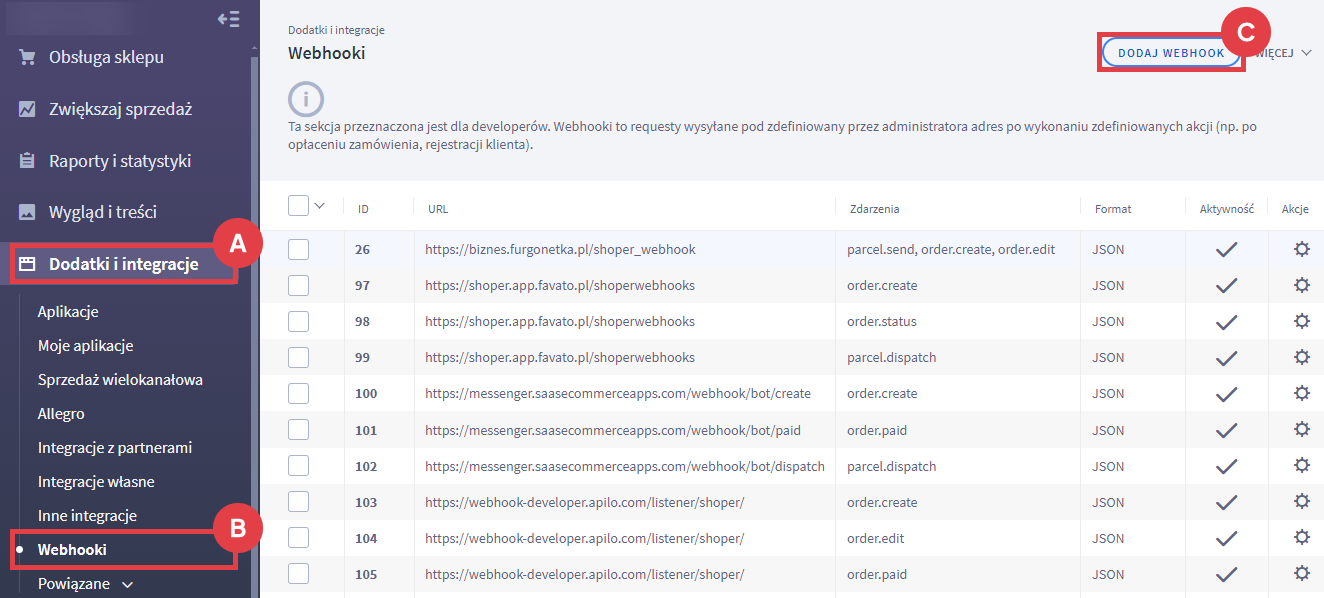Open the select-all dropdown arrow in header
The image size is (1324, 598).
(320, 206)
